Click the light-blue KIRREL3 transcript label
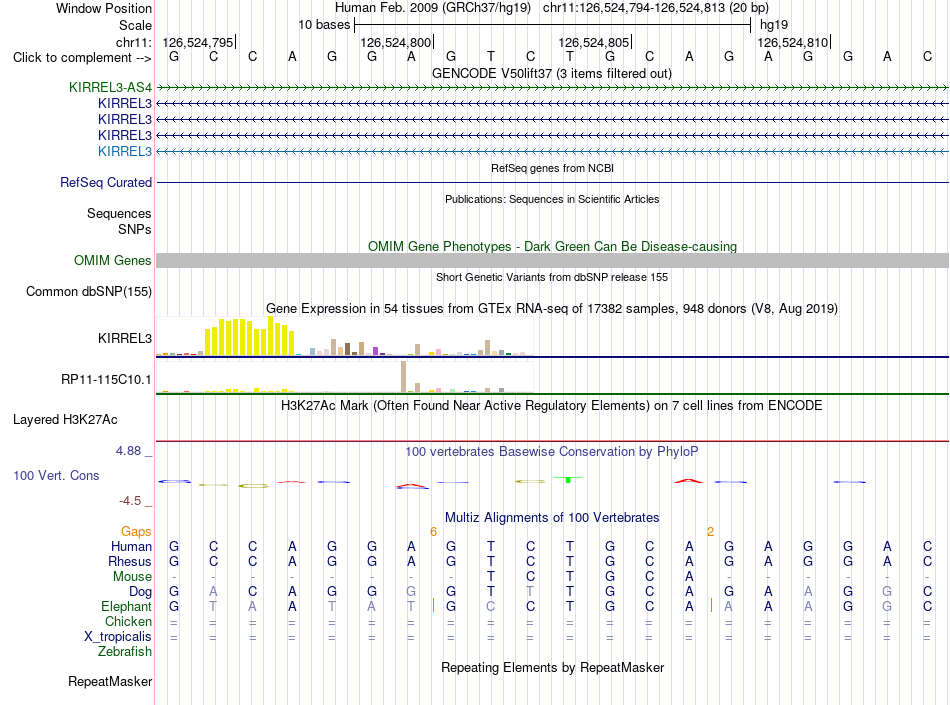Viewport: 950px width, 705px height. tap(125, 151)
